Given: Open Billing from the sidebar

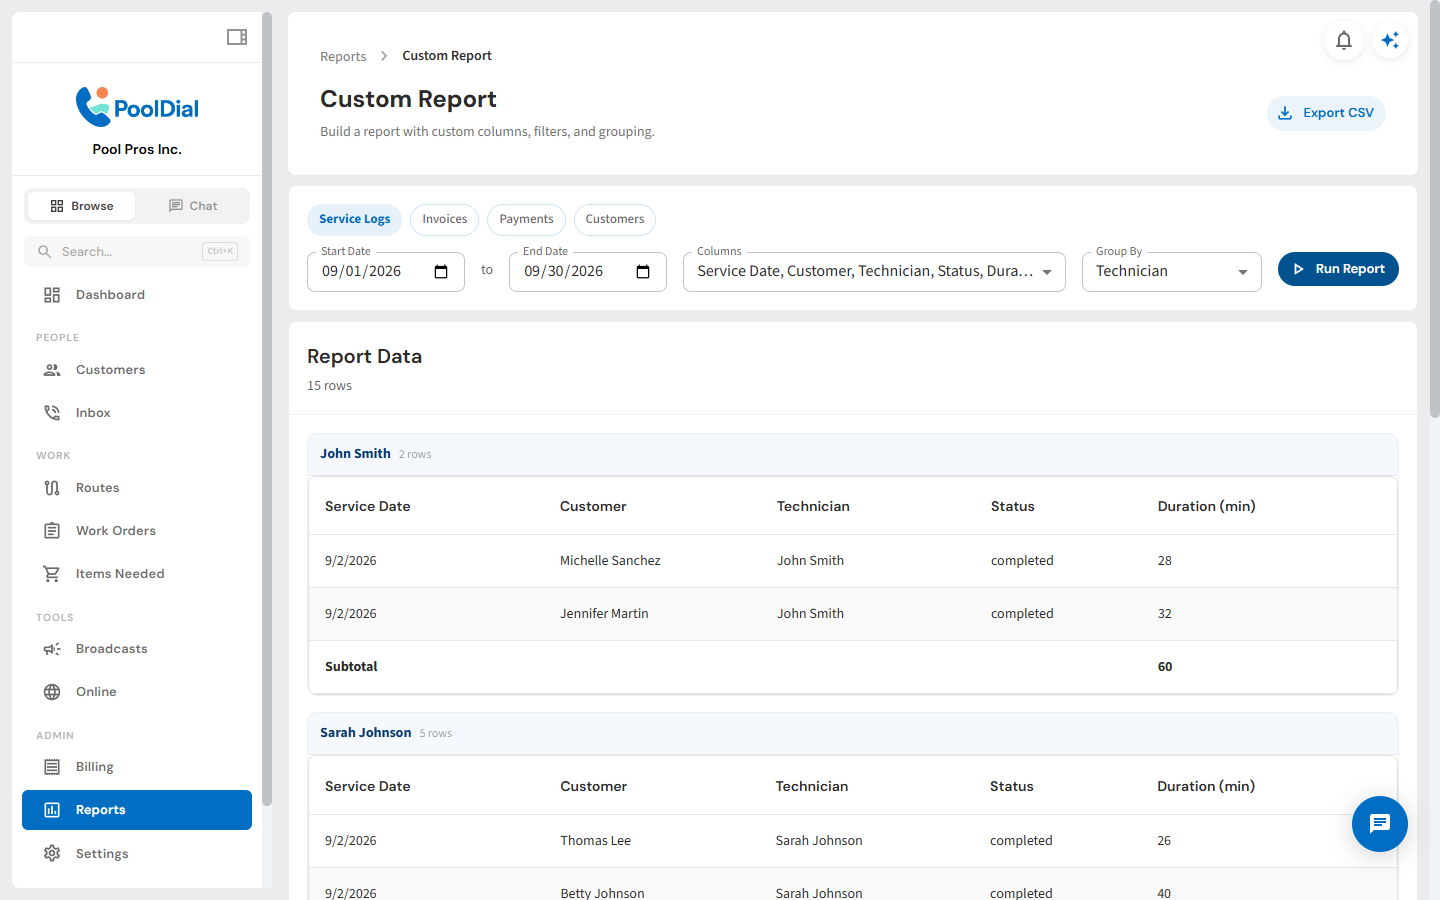Looking at the screenshot, I should click(x=137, y=767).
